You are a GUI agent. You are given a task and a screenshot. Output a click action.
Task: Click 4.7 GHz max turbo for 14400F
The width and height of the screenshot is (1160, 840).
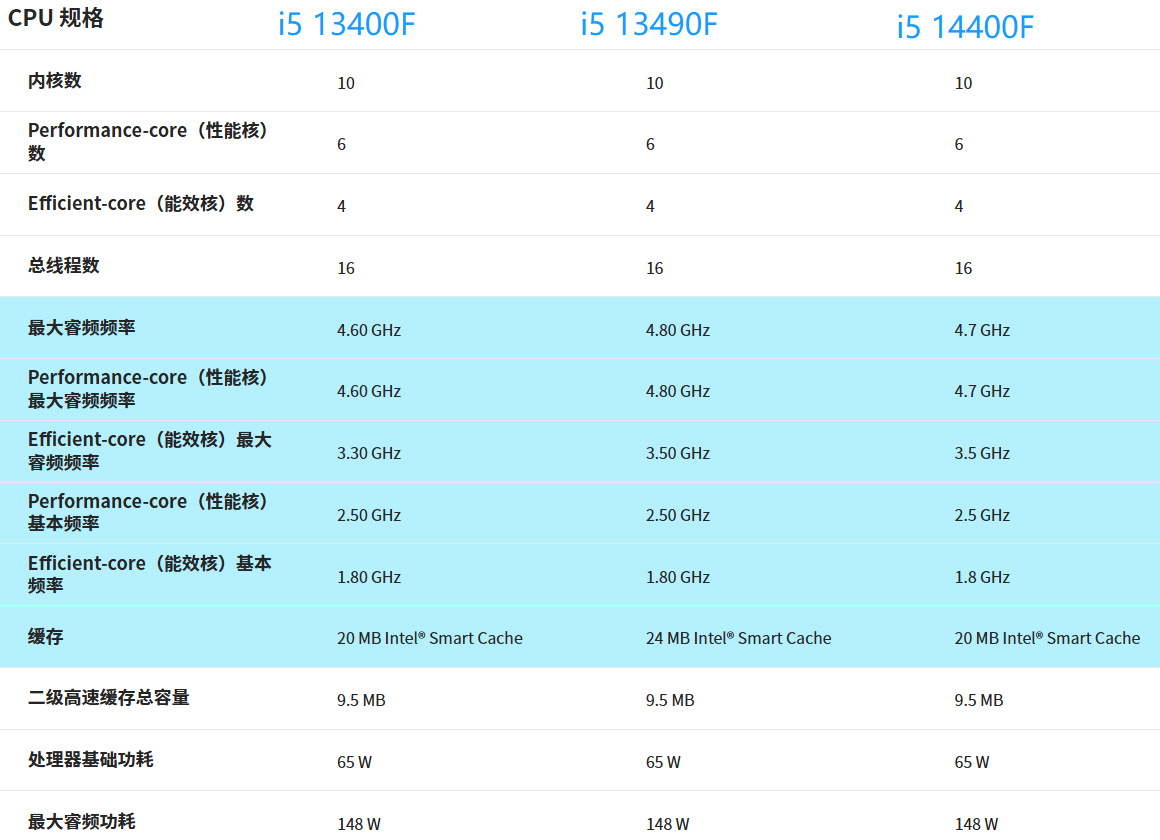click(x=982, y=330)
